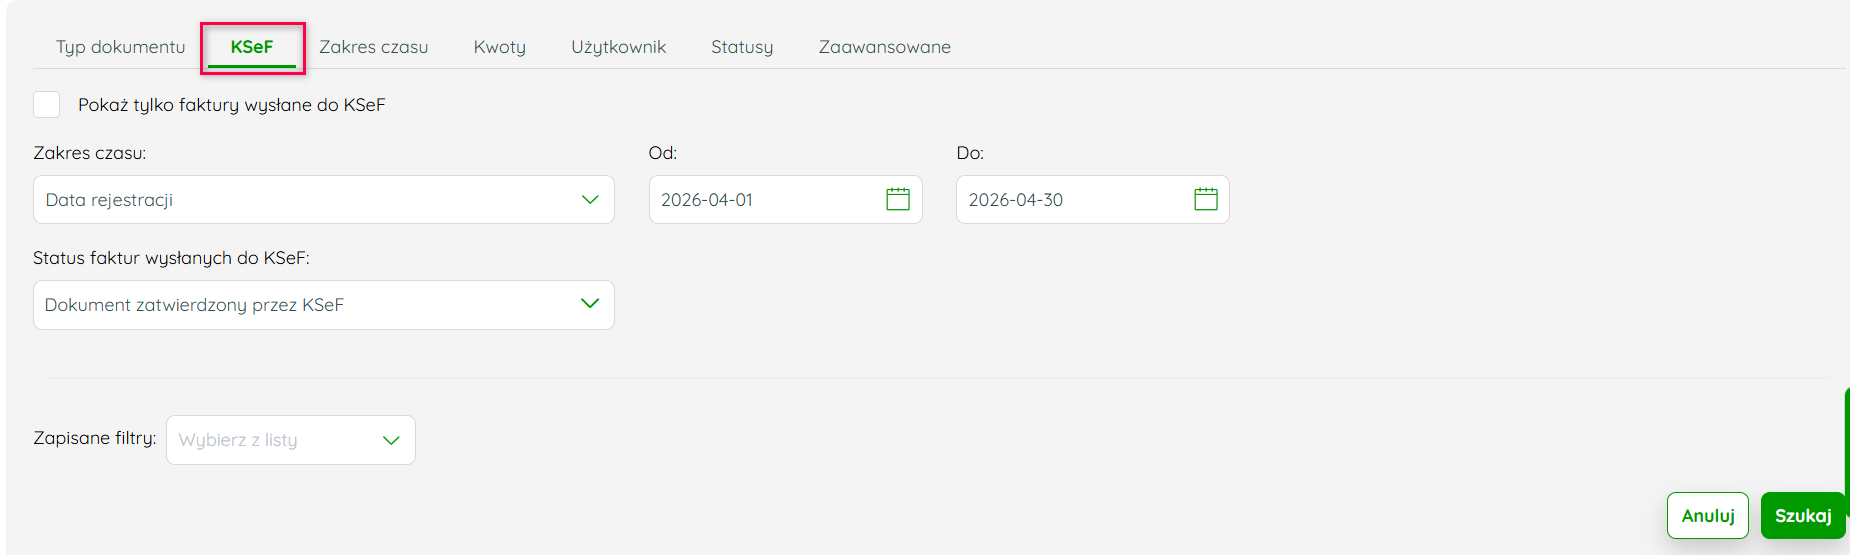This screenshot has width=1850, height=555.
Task: Switch to the Użytkownik tab
Action: tap(618, 47)
